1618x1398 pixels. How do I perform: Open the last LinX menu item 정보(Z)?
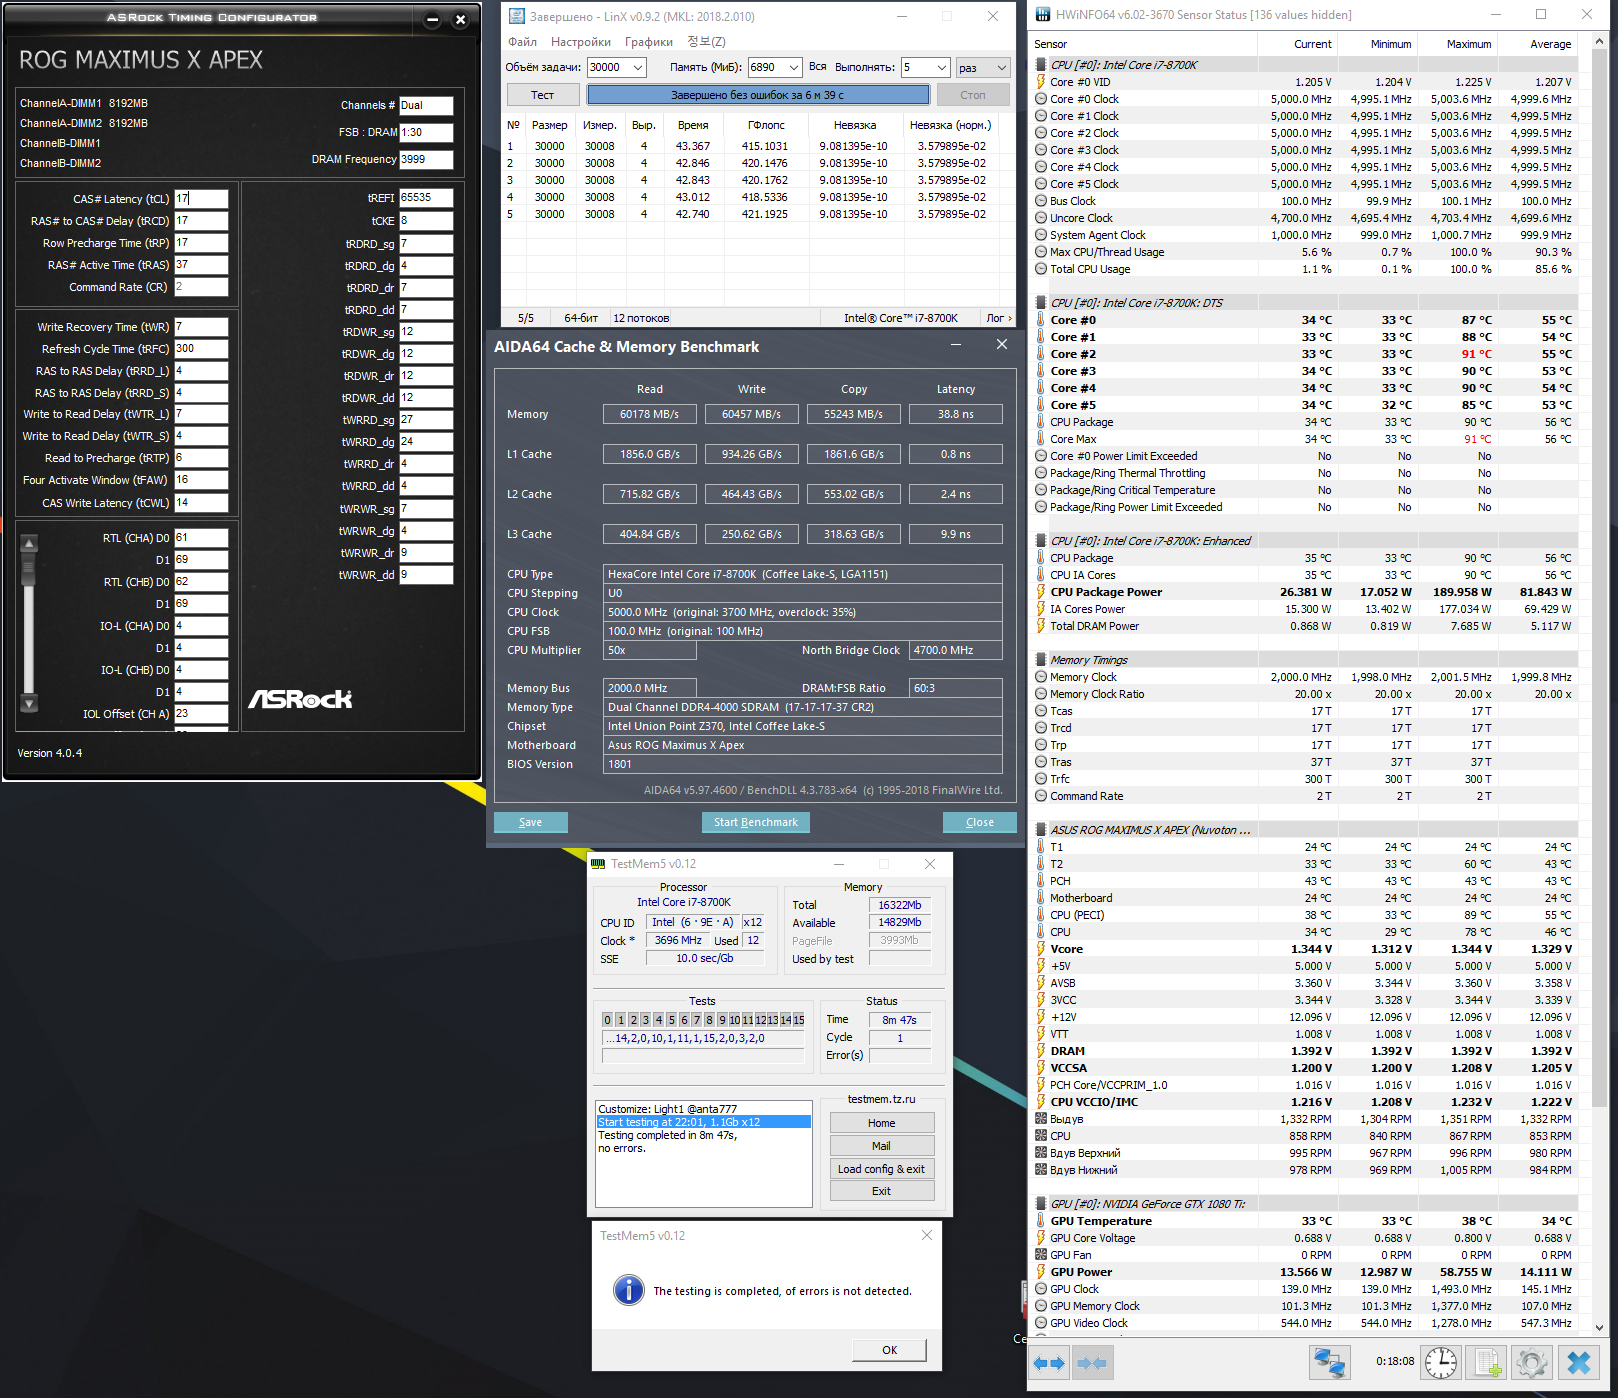pyautogui.click(x=706, y=42)
